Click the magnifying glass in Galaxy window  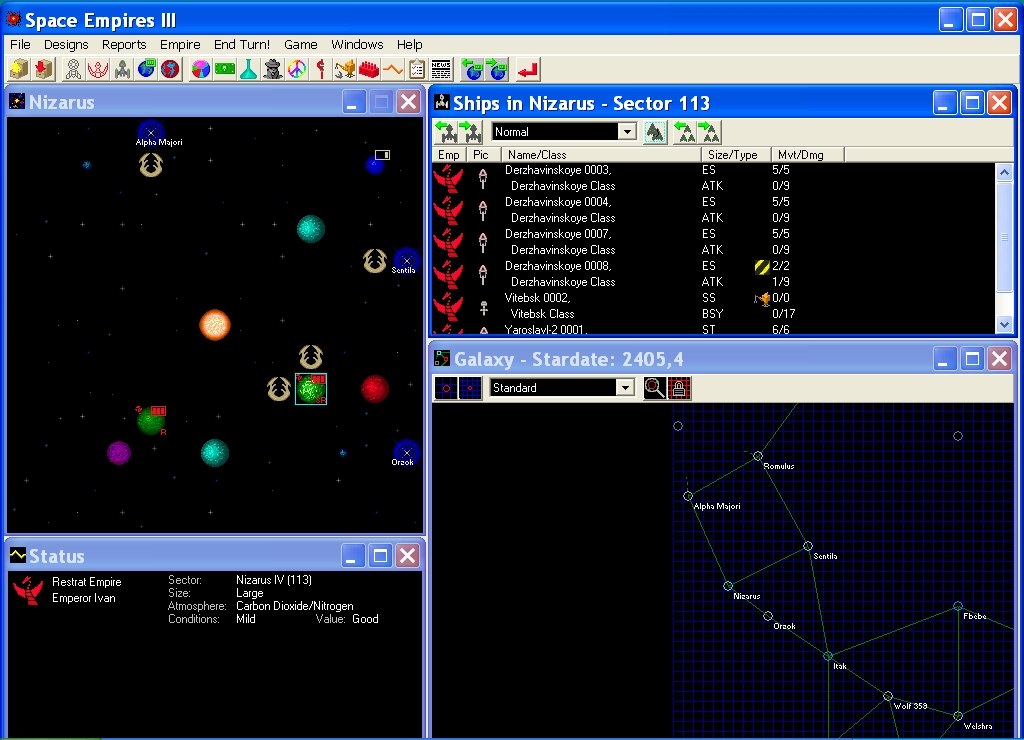pos(655,388)
